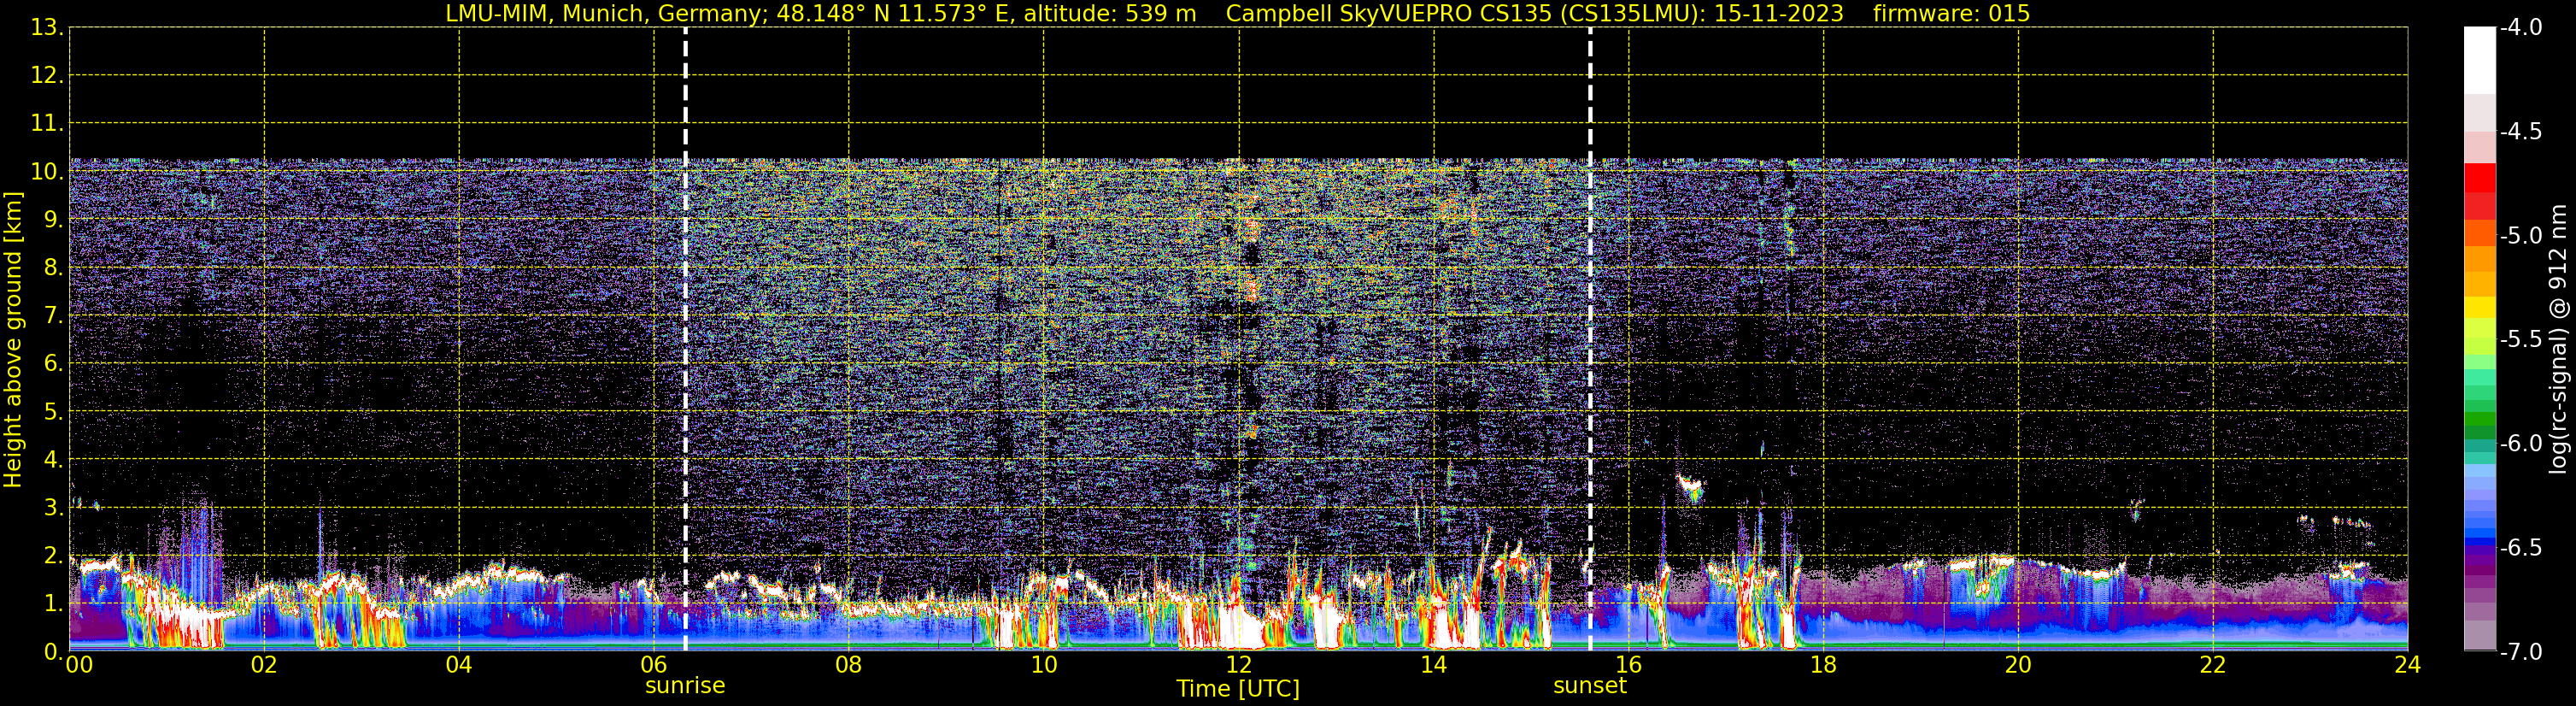
Task: Click the '7.' height tick label
Action: 53,315
